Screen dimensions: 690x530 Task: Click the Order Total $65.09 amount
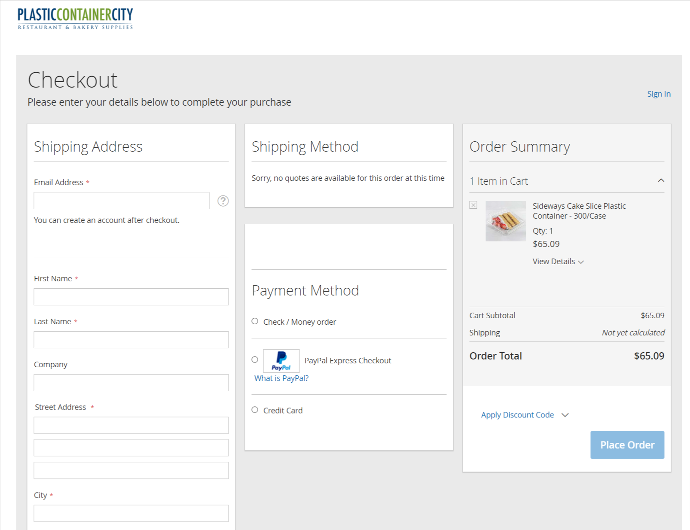[x=649, y=356]
